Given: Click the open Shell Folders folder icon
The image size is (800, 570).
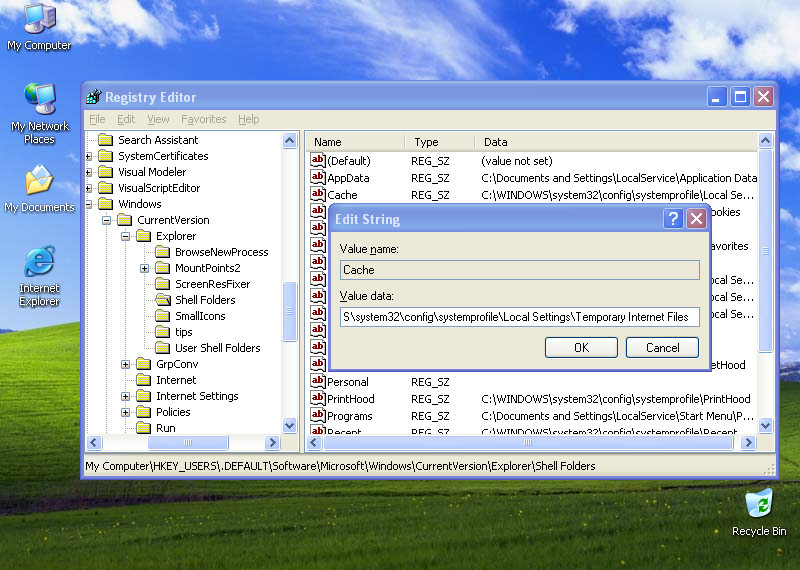Looking at the screenshot, I should pyautogui.click(x=163, y=300).
